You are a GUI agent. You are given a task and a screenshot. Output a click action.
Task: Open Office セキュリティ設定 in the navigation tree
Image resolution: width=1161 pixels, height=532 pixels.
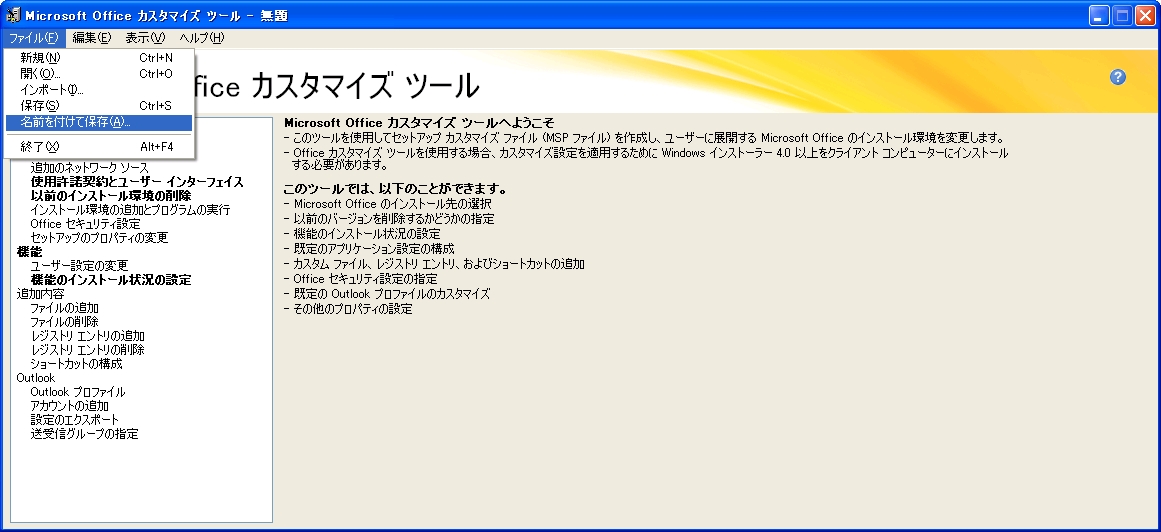click(85, 224)
